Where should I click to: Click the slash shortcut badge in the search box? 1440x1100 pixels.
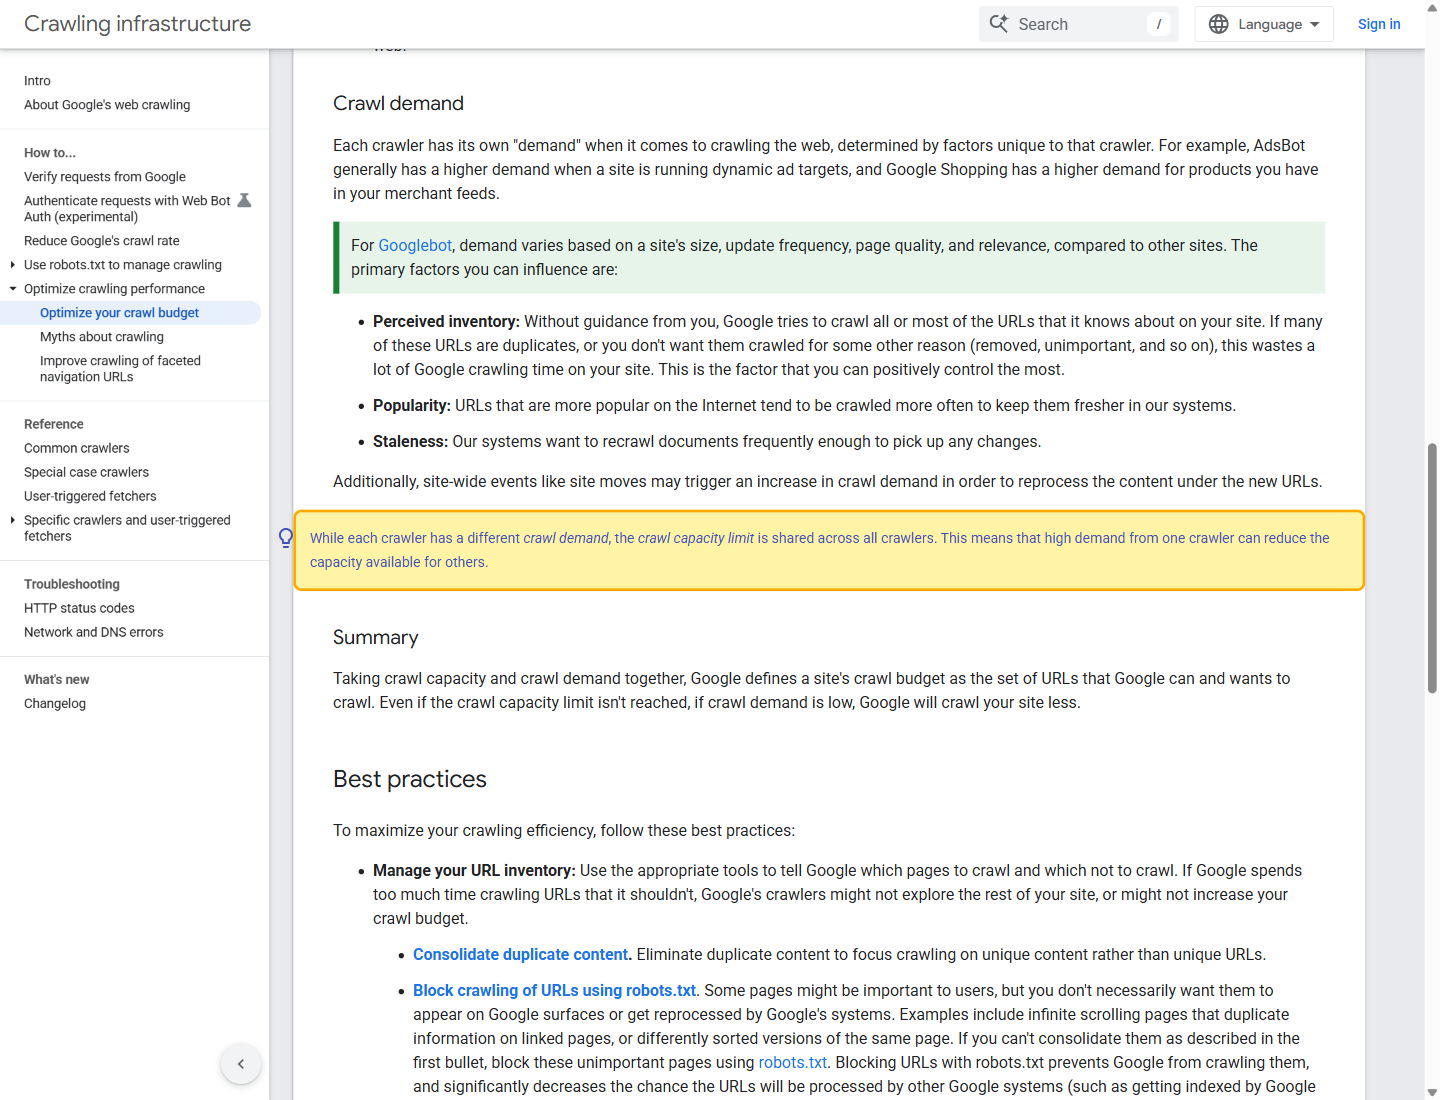(1158, 24)
